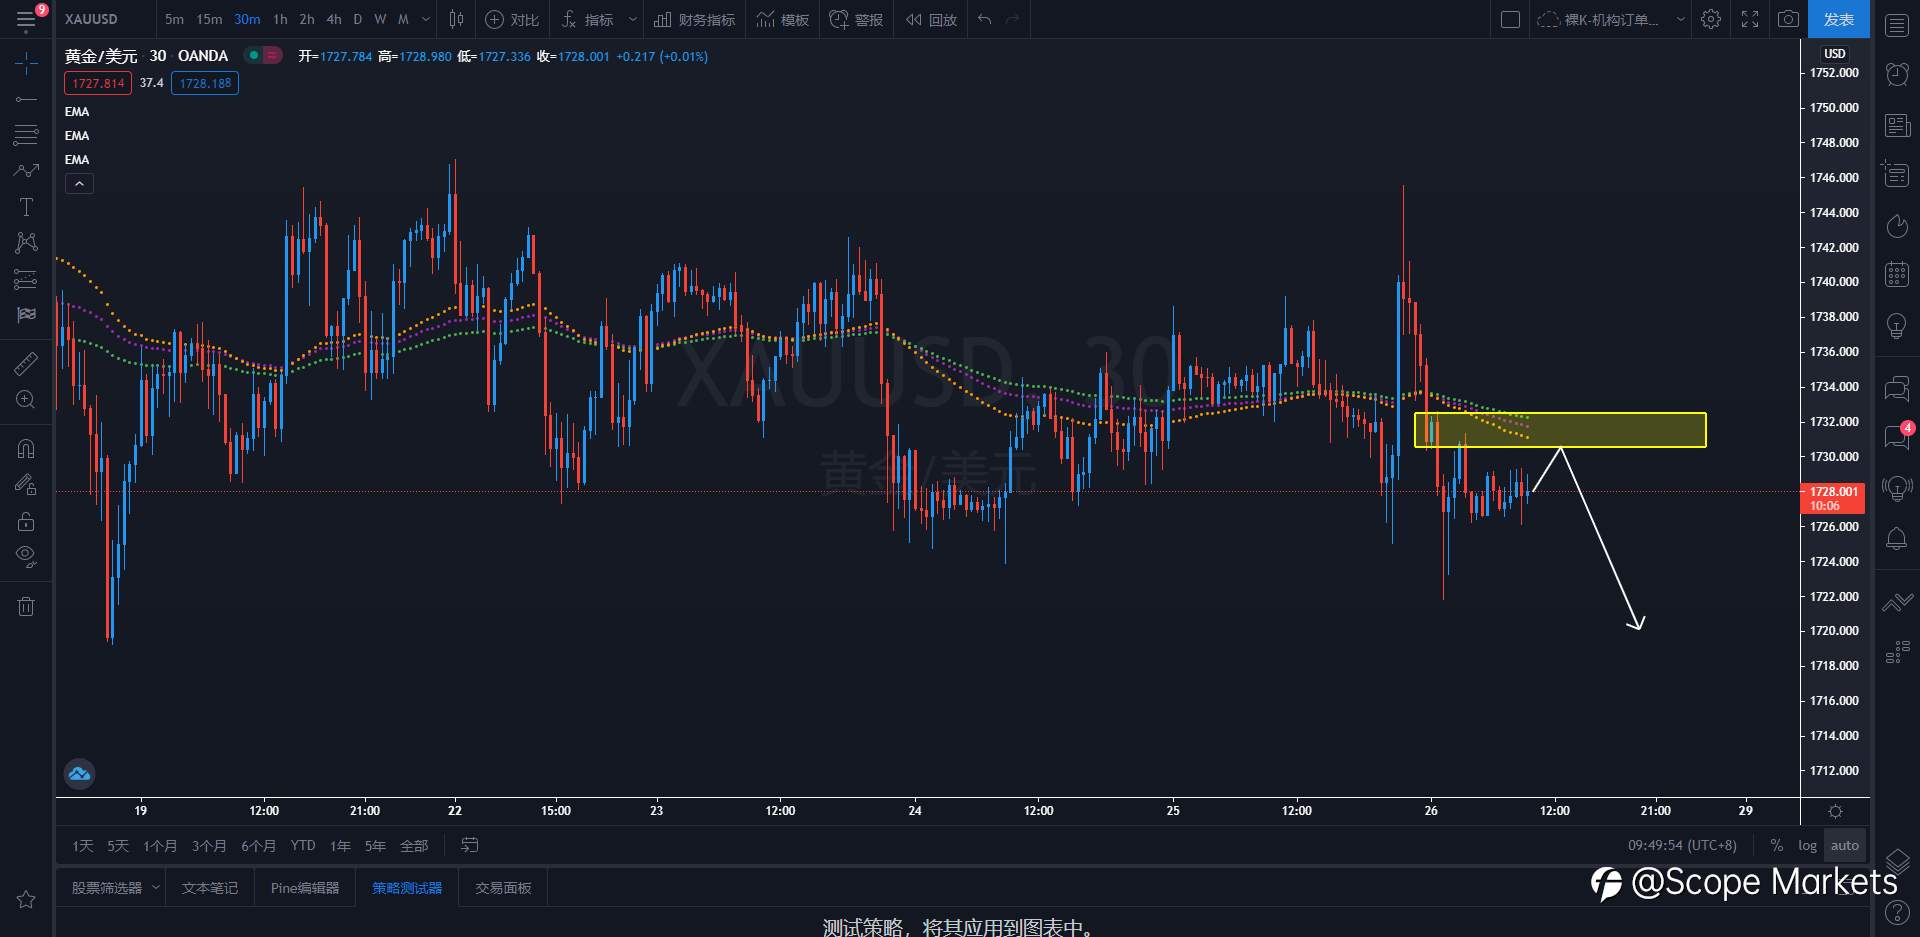Take a chart snapshot with camera icon
The width and height of the screenshot is (1920, 937).
click(1789, 19)
